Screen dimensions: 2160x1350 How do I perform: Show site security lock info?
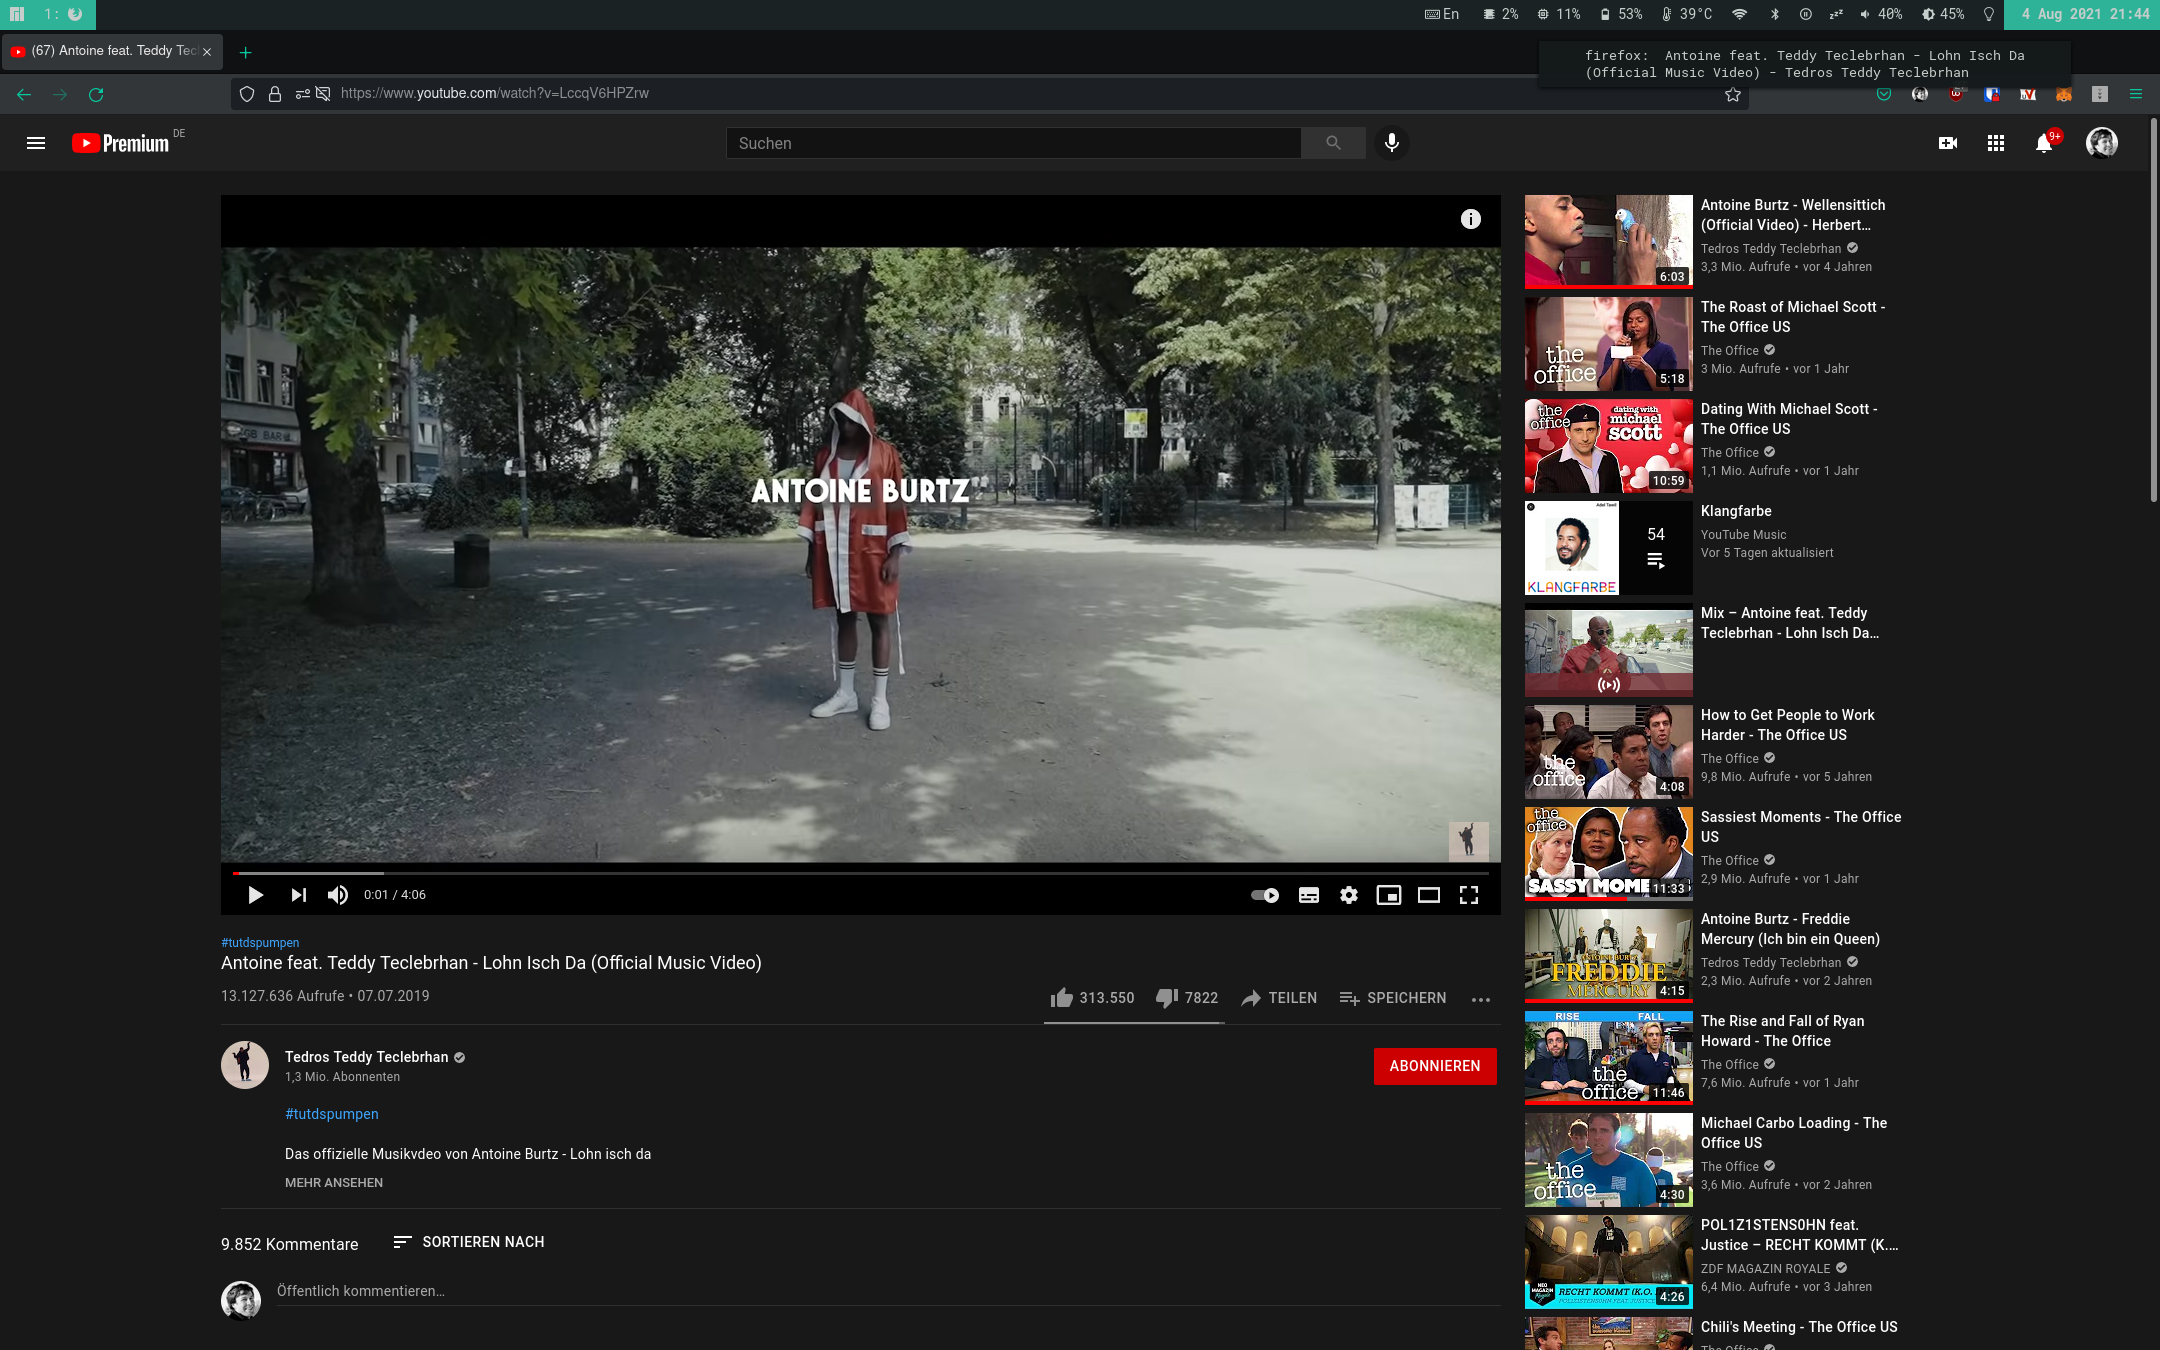274,94
